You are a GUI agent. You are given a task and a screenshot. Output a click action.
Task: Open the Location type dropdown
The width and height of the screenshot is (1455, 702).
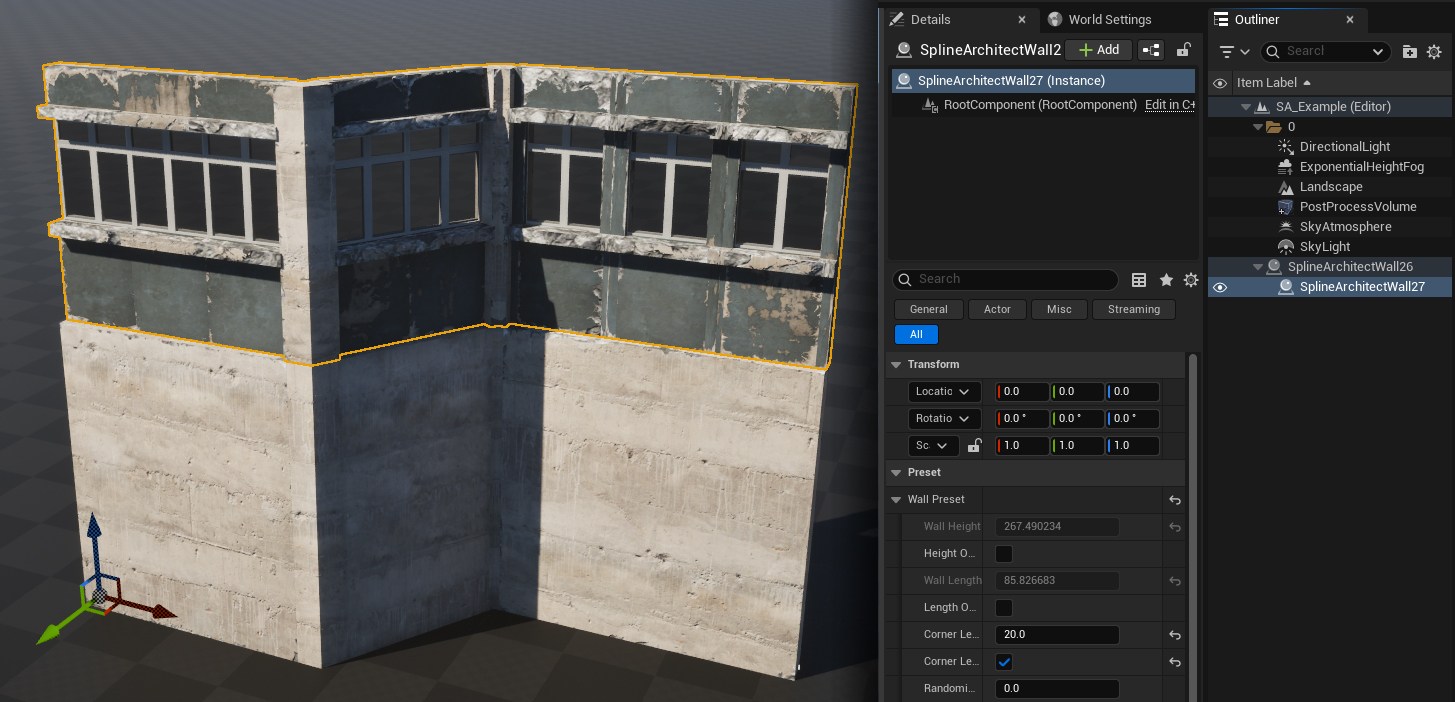[x=944, y=392]
